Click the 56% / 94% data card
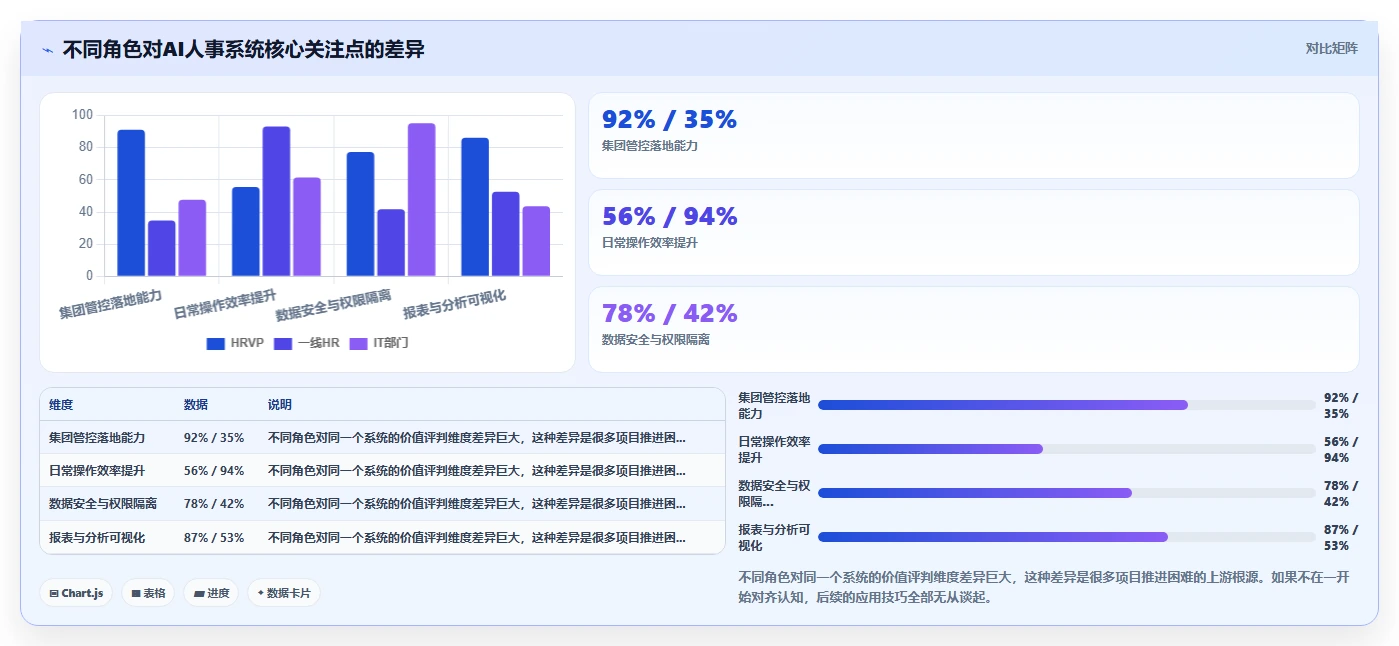 tap(973, 232)
